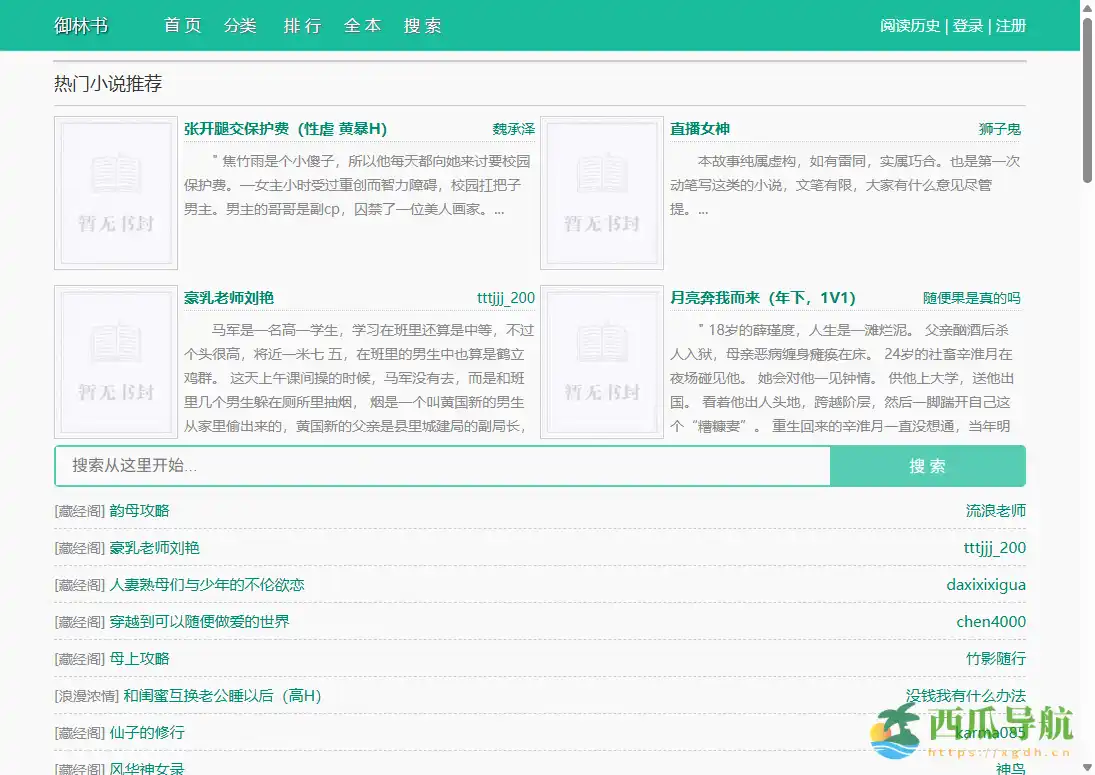Viewport: 1095px width, 775px height.
Task: Open the 排行 rankings page
Action: click(302, 26)
